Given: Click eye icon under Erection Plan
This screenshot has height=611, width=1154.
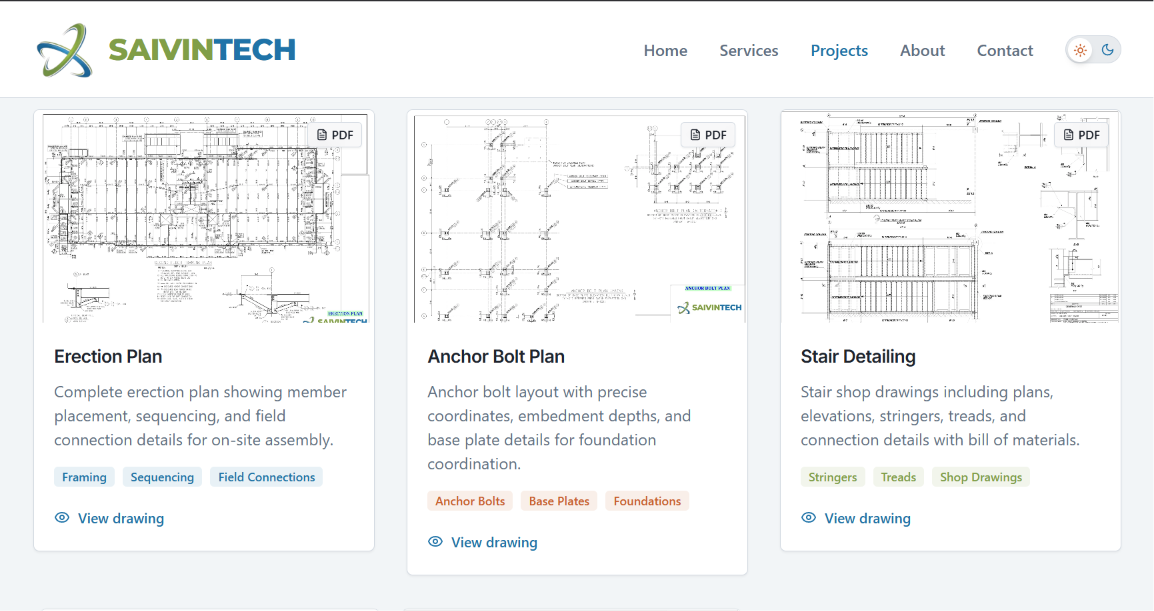Looking at the screenshot, I should tap(63, 518).
